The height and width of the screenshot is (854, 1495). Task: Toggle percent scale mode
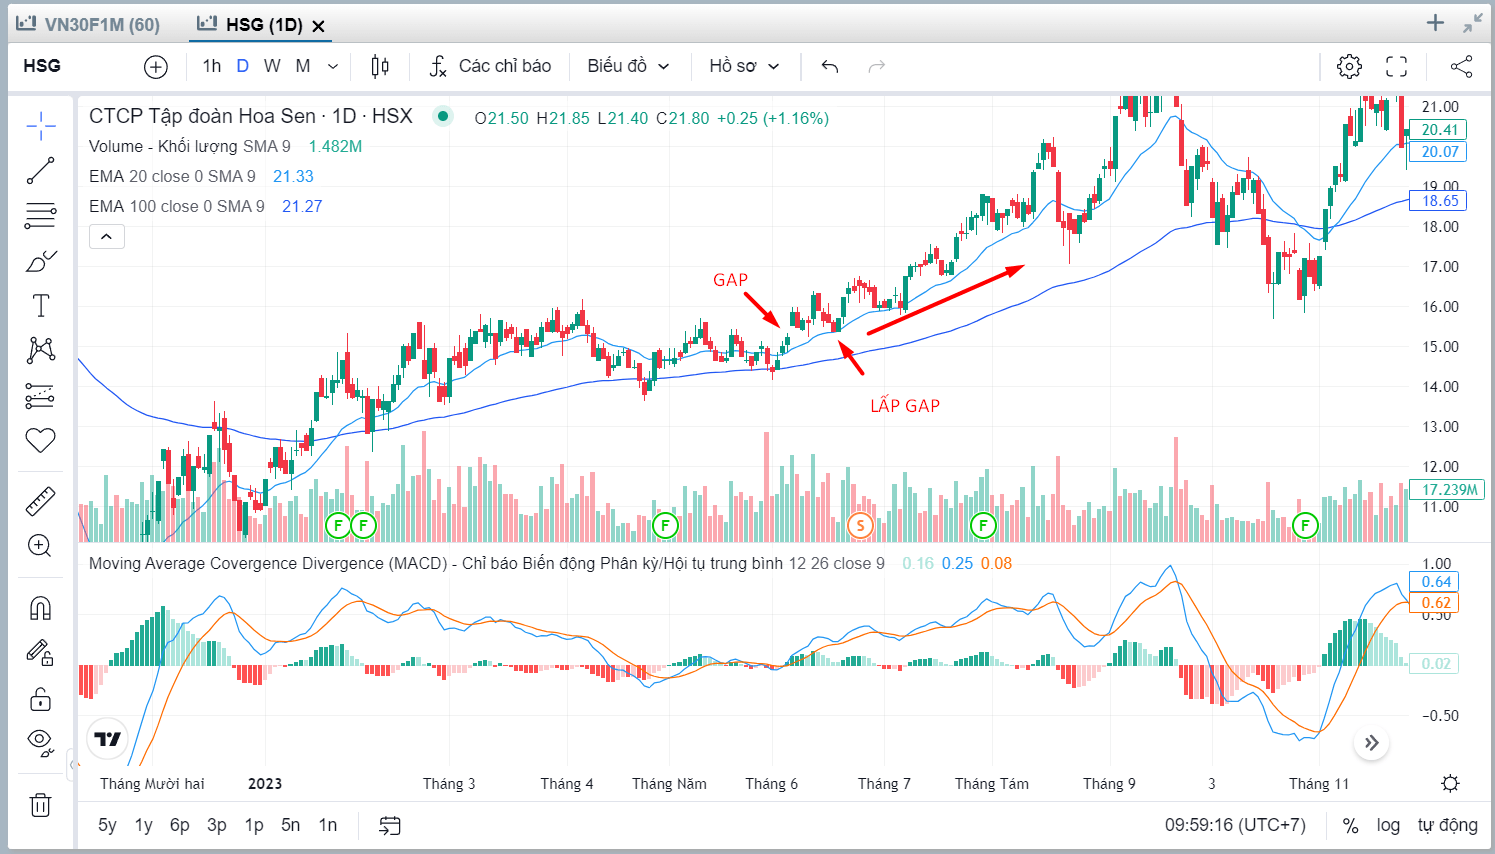click(x=1350, y=825)
